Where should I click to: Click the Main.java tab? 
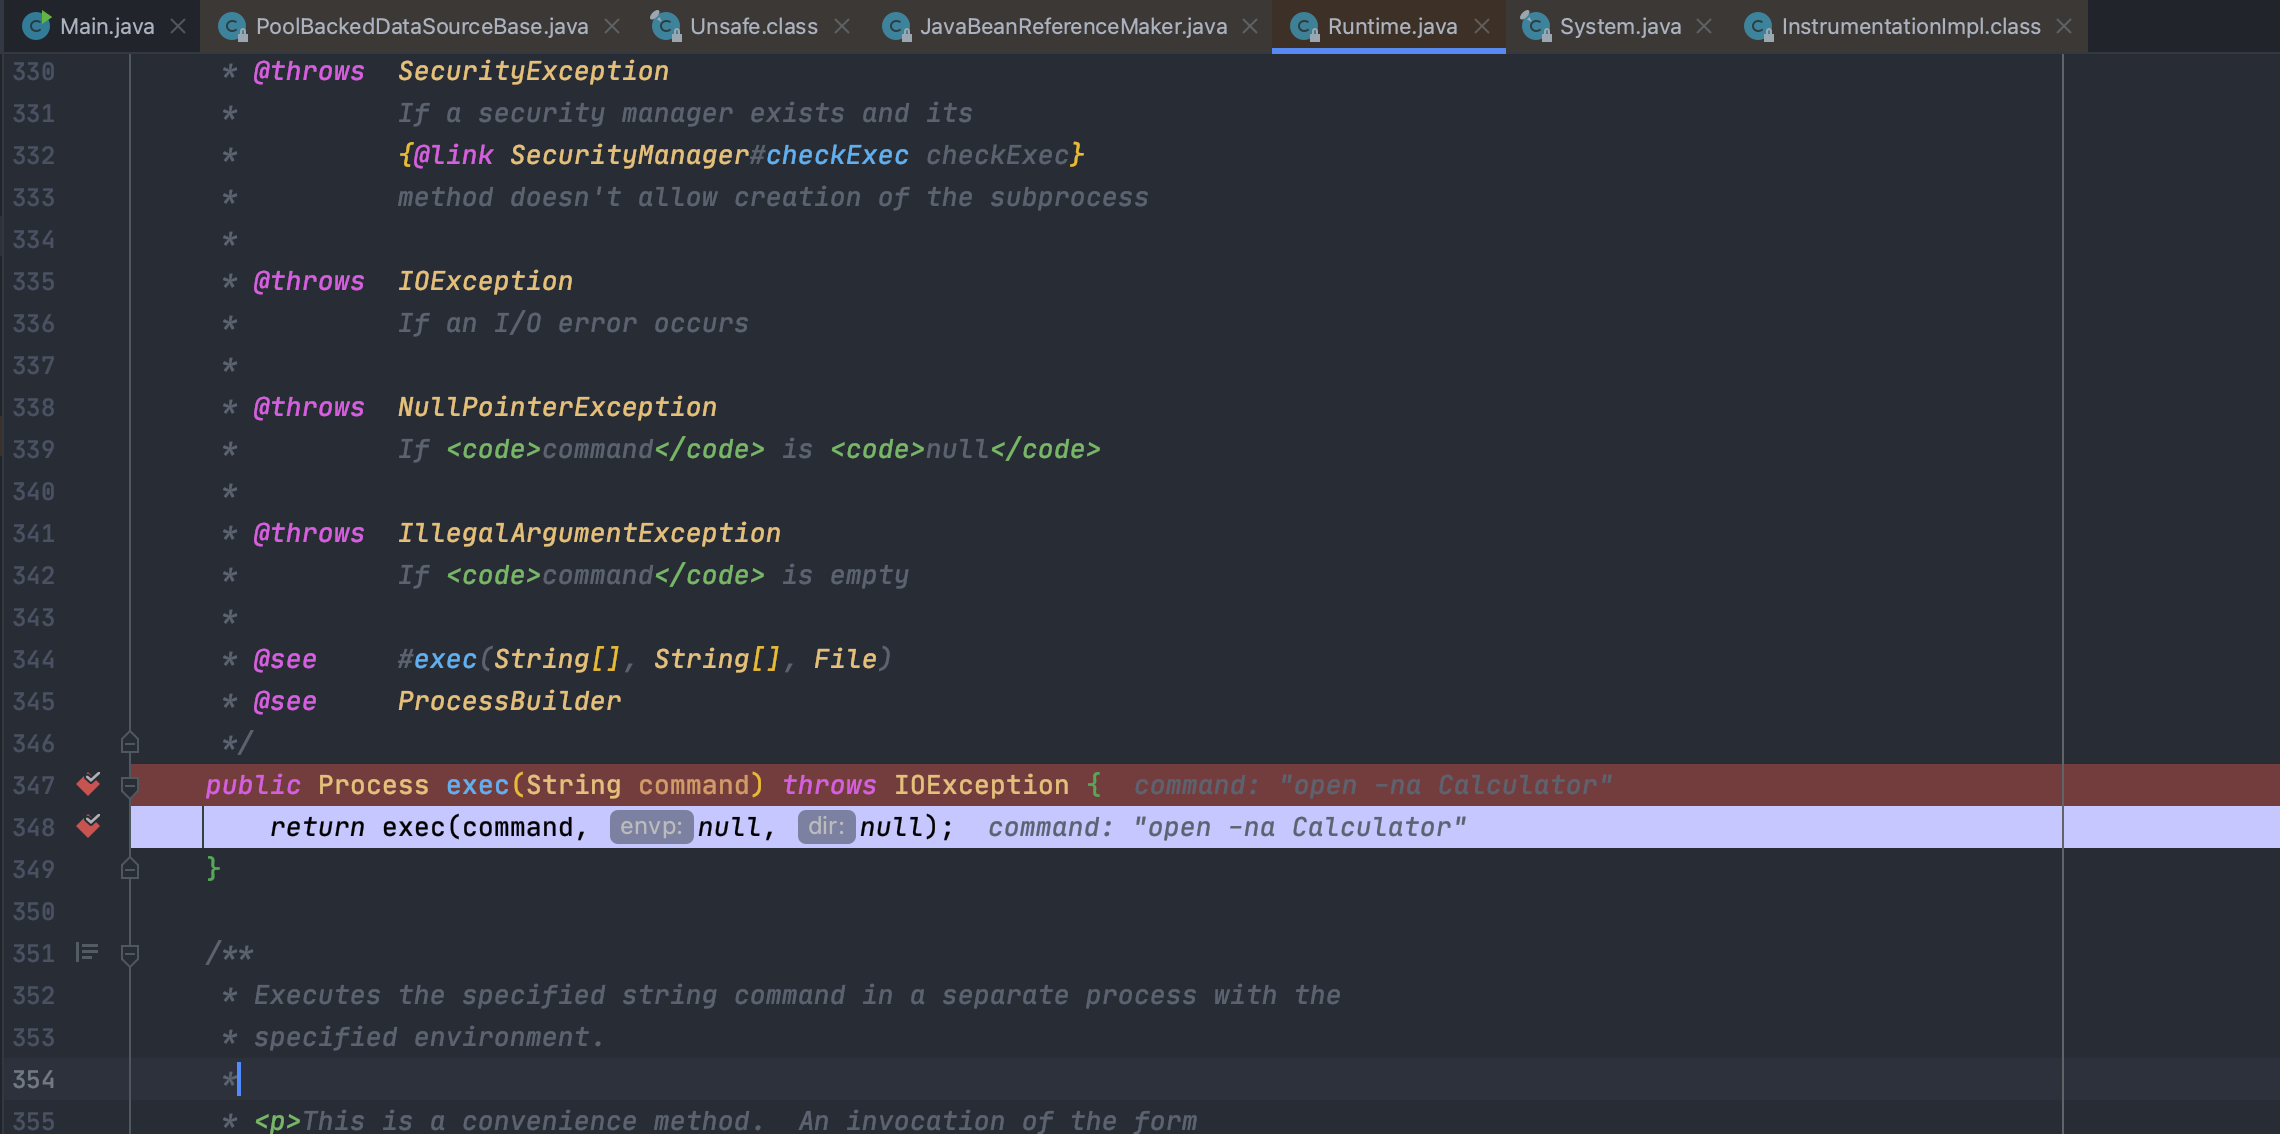[x=96, y=25]
